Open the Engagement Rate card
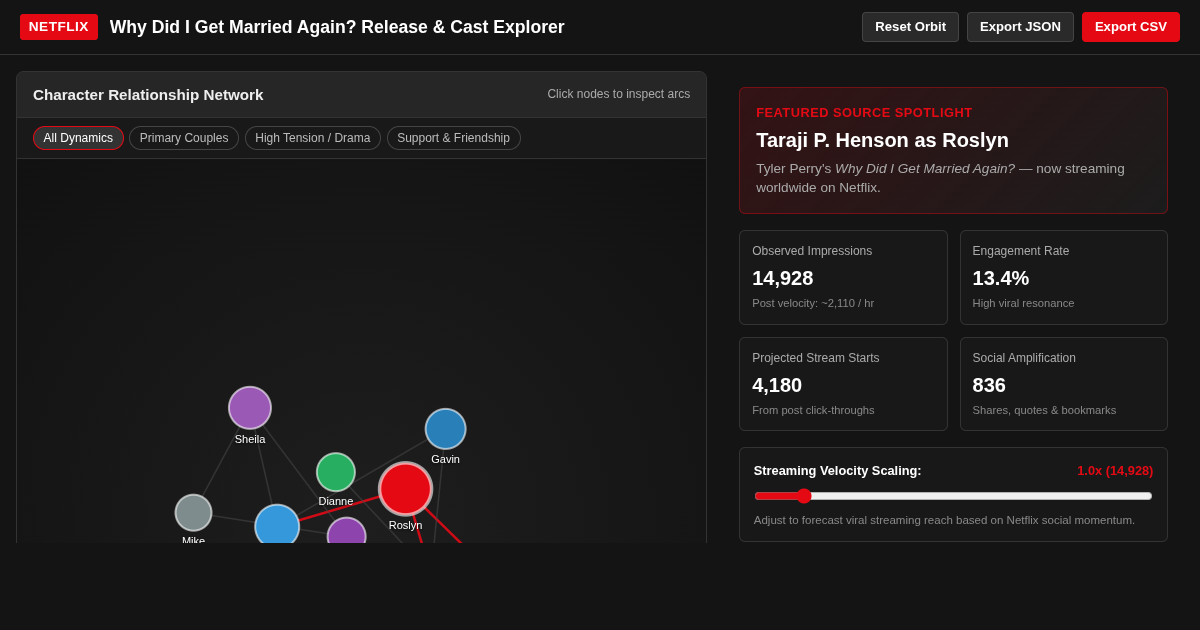 tap(1063, 278)
